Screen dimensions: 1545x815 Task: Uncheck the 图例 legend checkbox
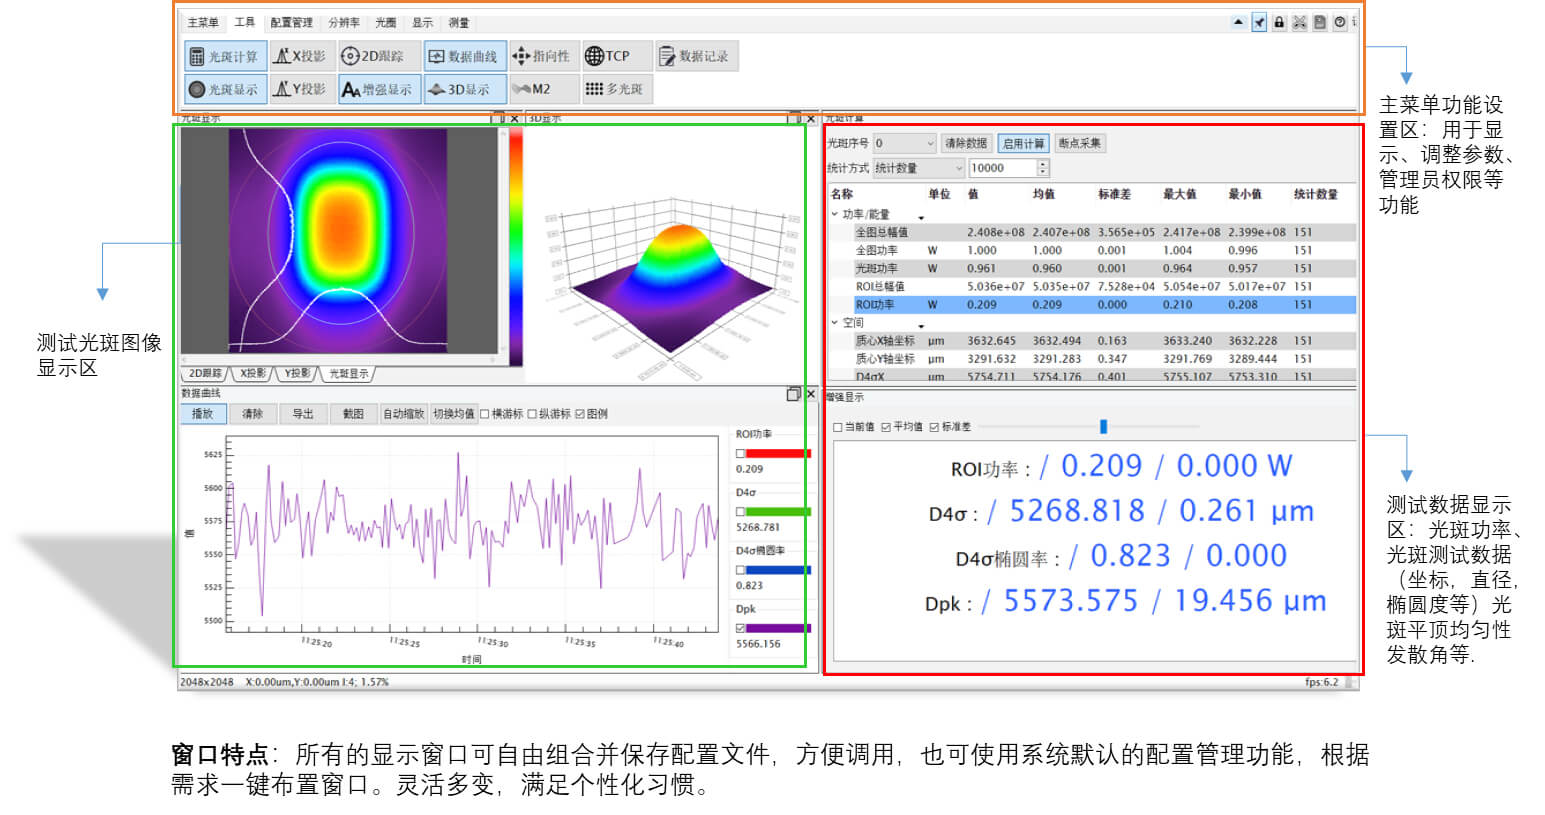click(580, 414)
